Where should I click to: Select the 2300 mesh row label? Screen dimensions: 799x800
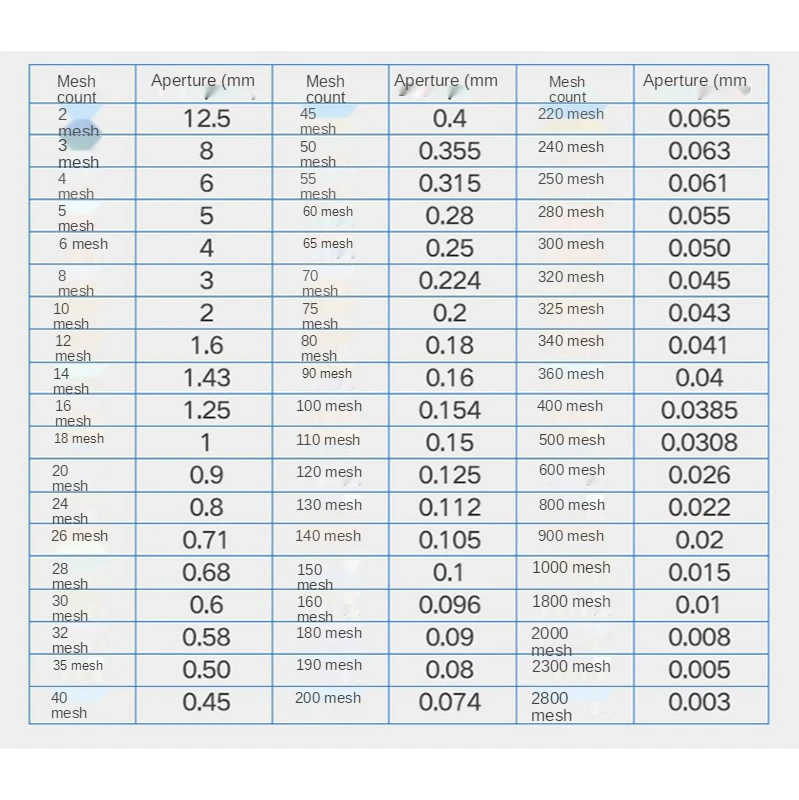click(x=571, y=666)
